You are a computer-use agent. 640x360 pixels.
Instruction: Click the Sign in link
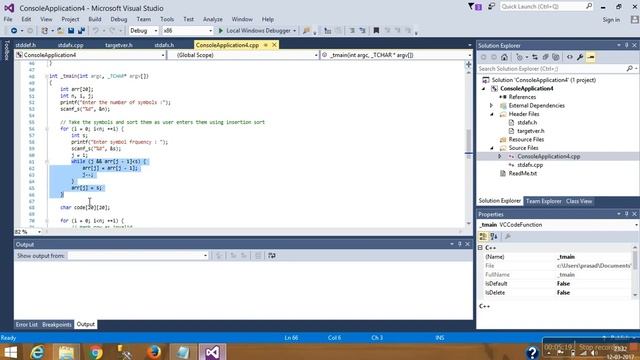(611, 20)
